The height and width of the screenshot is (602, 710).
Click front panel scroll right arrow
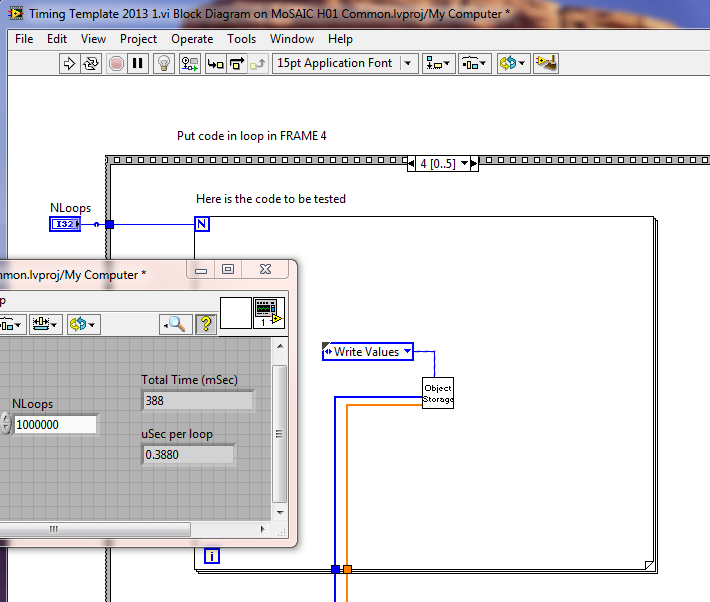(263, 529)
